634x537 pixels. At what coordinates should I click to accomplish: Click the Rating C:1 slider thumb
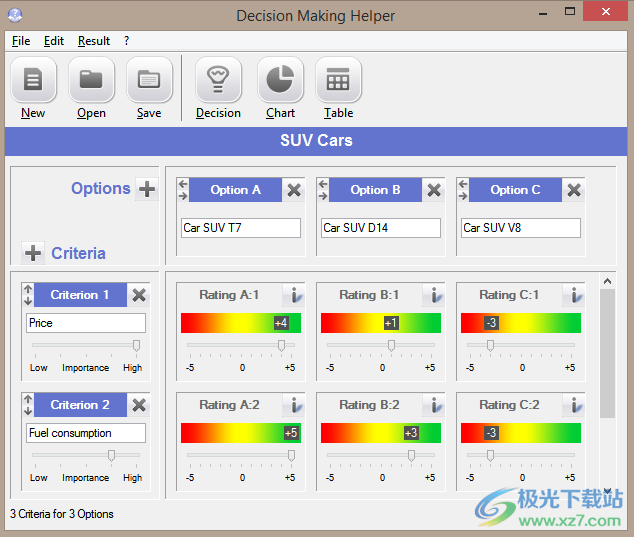pyautogui.click(x=490, y=345)
